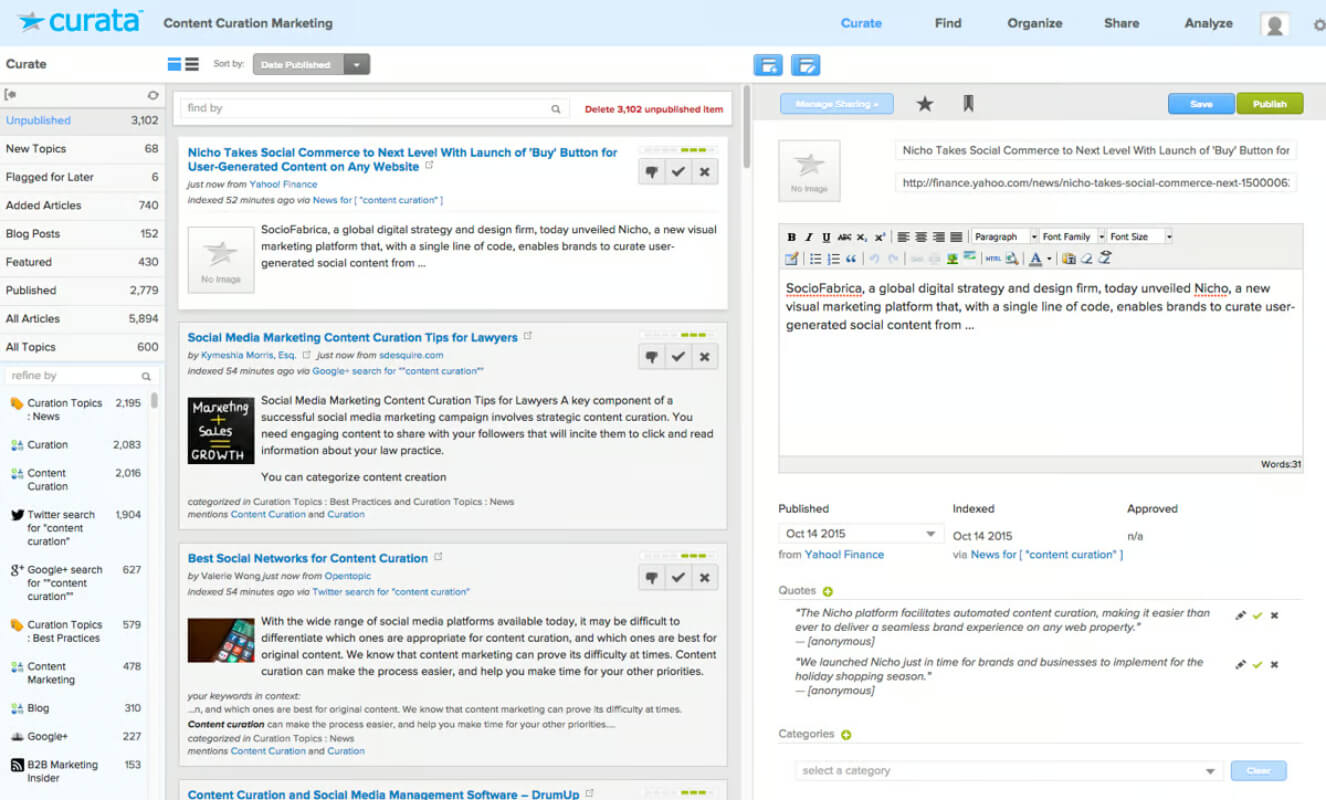
Task: Refresh the Curate sidebar list
Action: (x=153, y=95)
